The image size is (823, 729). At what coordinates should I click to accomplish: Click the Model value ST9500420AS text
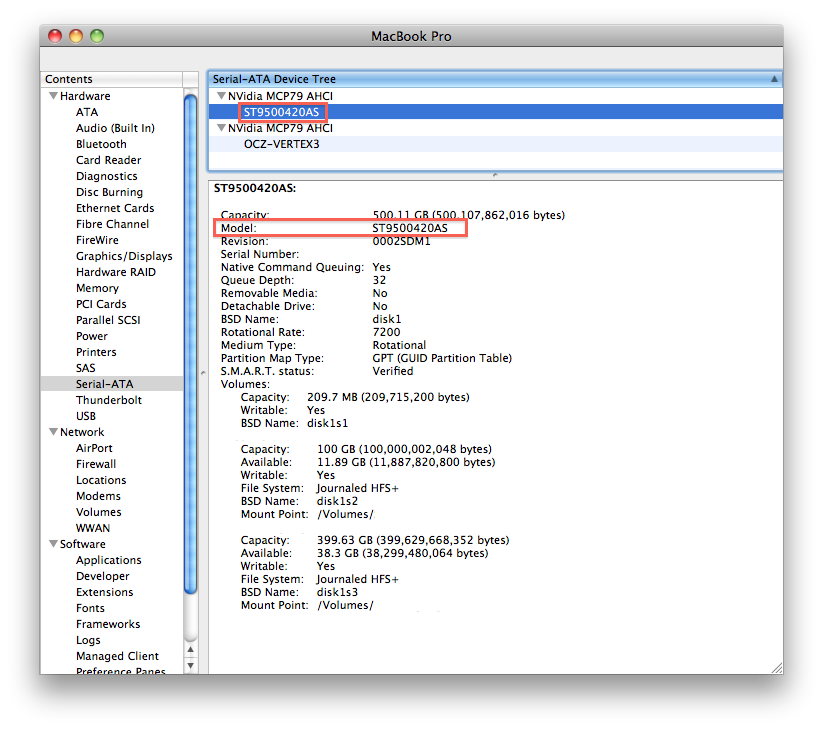[x=410, y=228]
